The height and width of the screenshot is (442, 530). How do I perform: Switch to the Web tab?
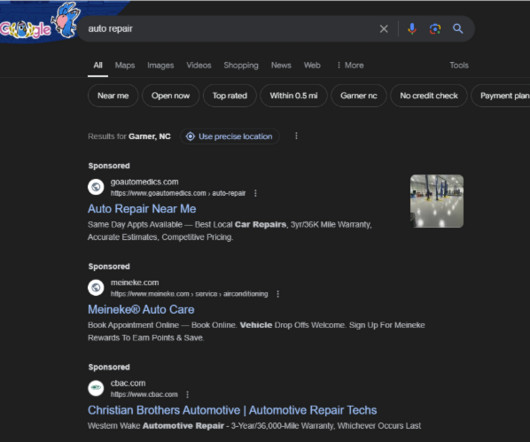312,66
